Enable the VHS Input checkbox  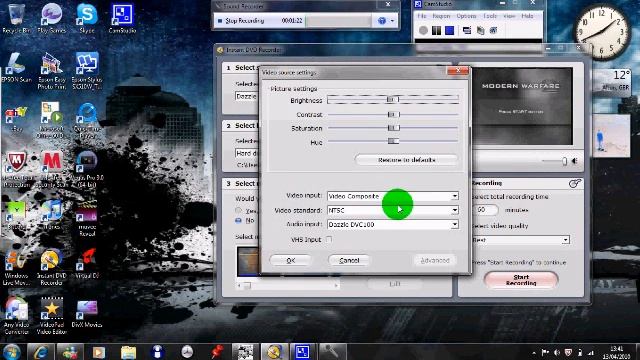329,240
